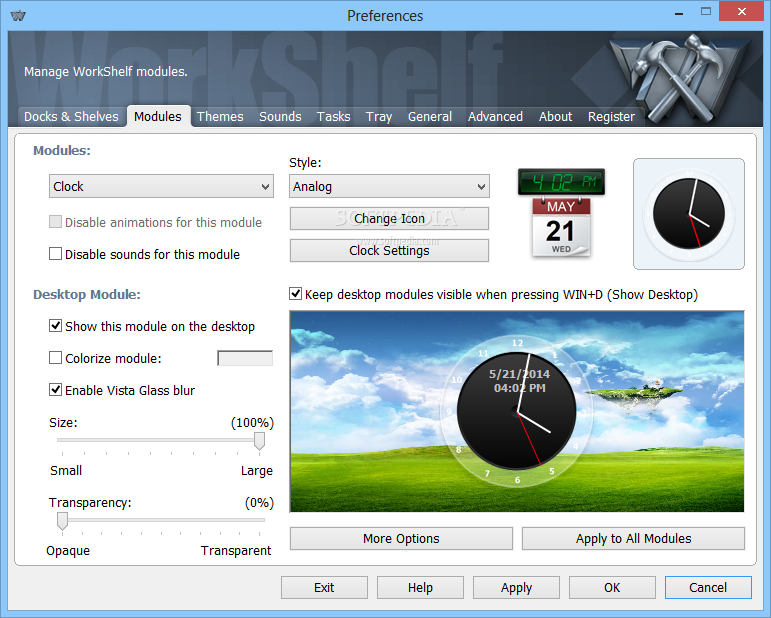
Task: Click the May 21 calendar icon
Action: point(561,228)
